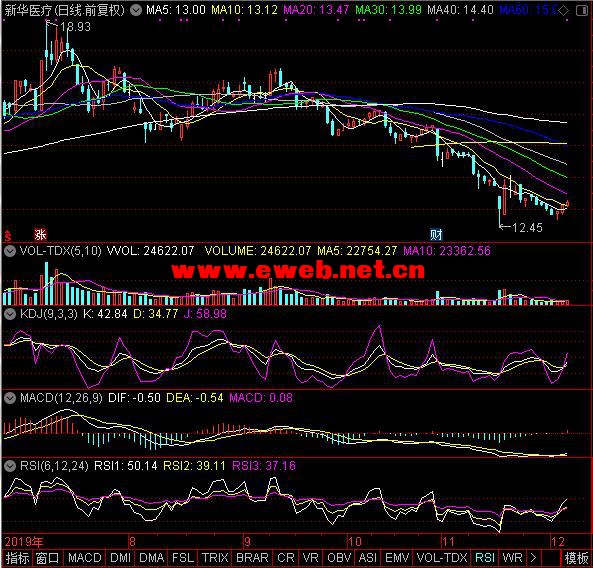
Task: Select the 指标 tab
Action: coord(17,558)
